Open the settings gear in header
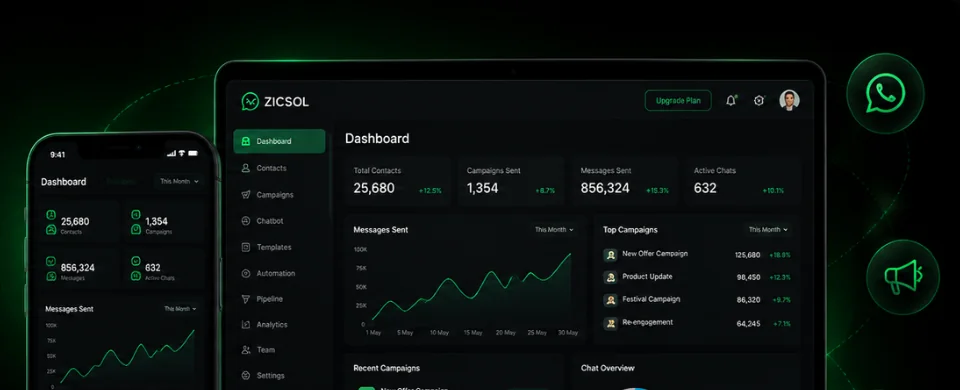The height and width of the screenshot is (390, 960). tap(759, 101)
